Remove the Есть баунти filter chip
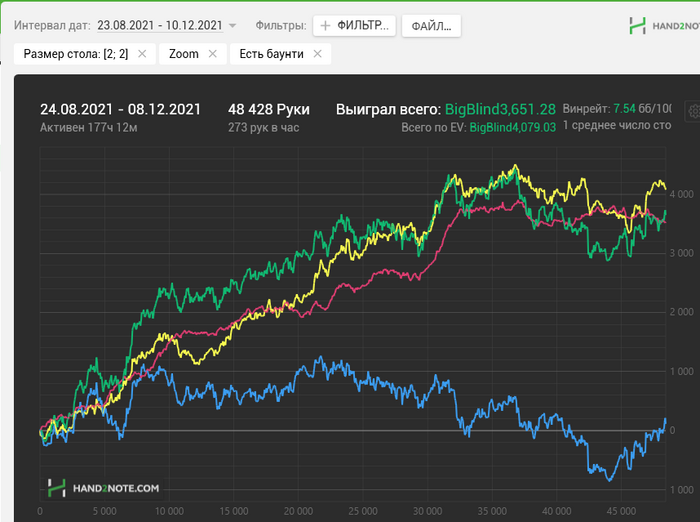 click(317, 54)
